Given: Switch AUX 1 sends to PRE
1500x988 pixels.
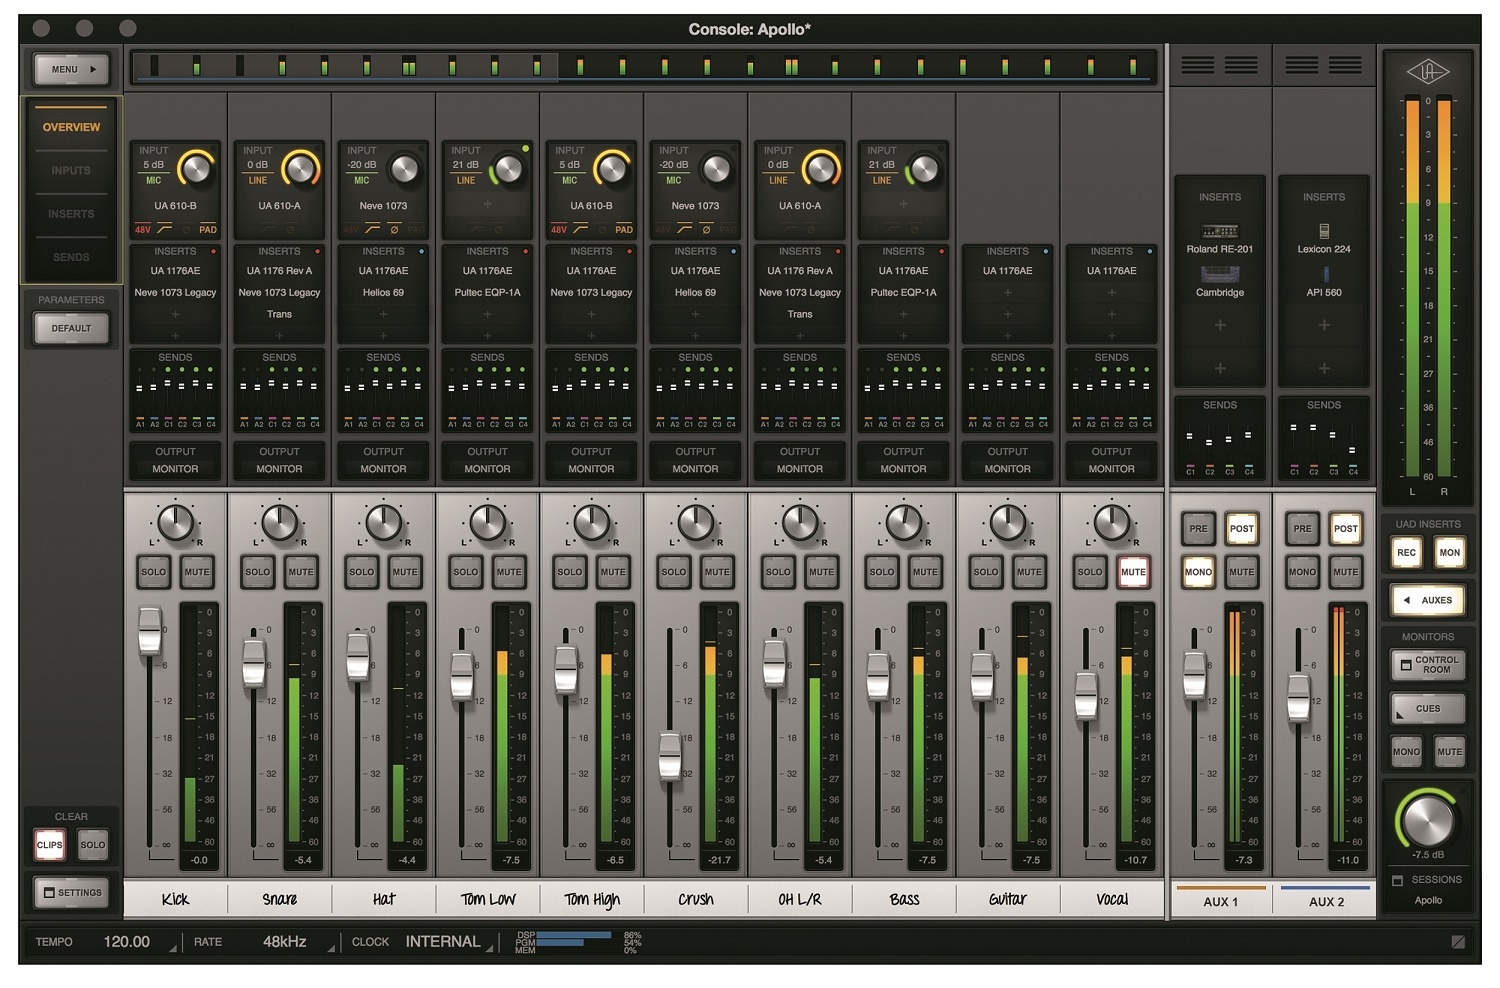Looking at the screenshot, I should coord(1198,529).
